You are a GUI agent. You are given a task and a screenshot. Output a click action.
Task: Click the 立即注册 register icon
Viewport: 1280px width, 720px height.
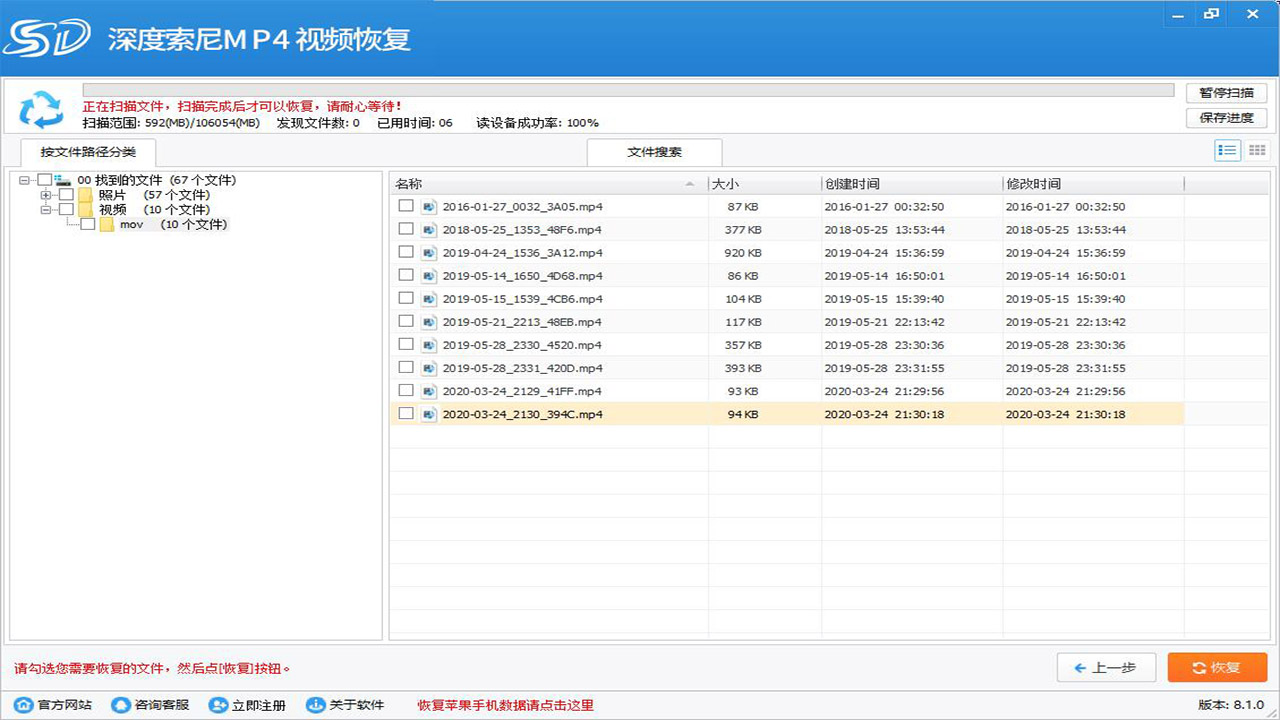[x=218, y=704]
